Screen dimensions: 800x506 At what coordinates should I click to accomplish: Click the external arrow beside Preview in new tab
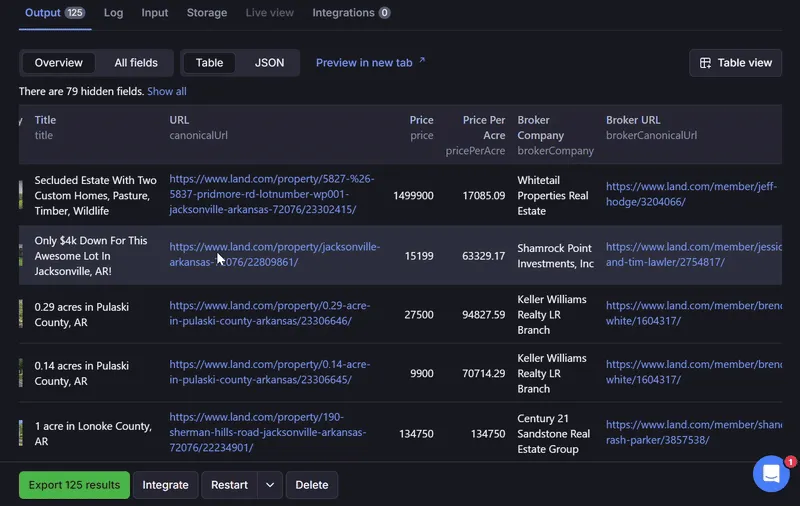pos(422,60)
